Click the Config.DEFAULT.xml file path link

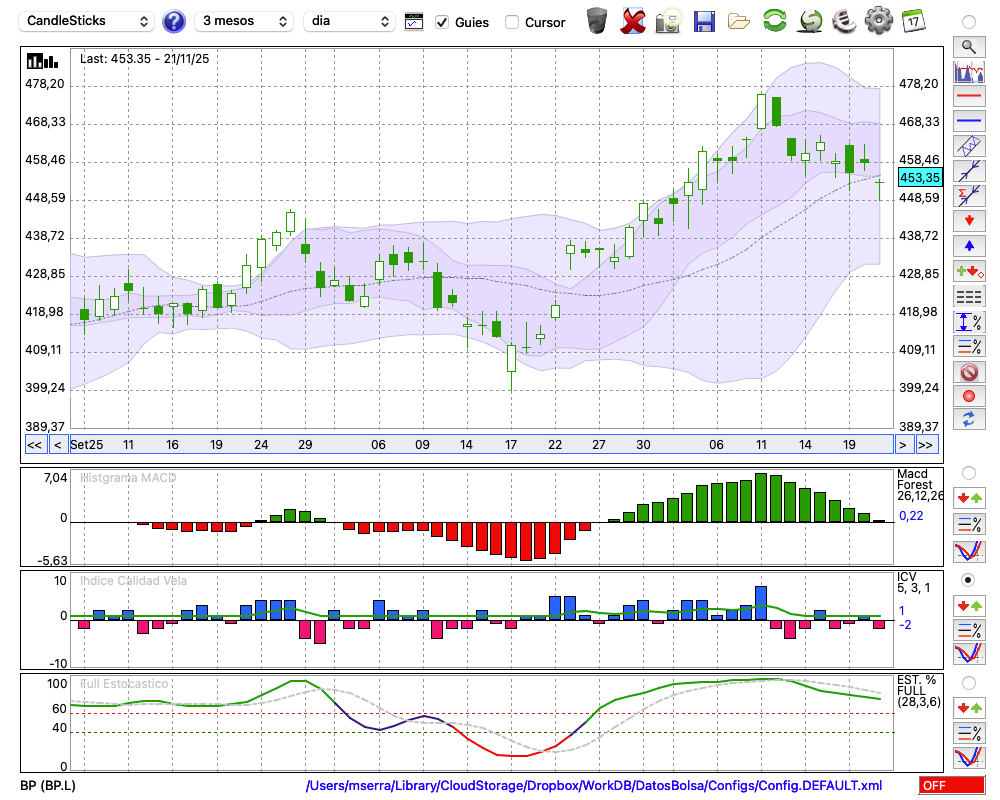click(x=594, y=786)
